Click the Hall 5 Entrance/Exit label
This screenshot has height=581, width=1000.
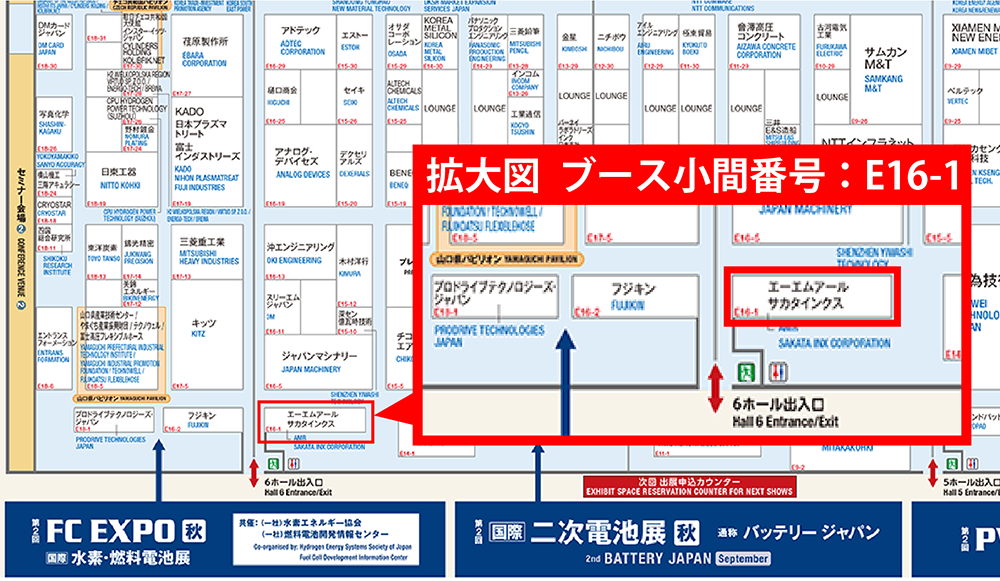click(x=971, y=487)
